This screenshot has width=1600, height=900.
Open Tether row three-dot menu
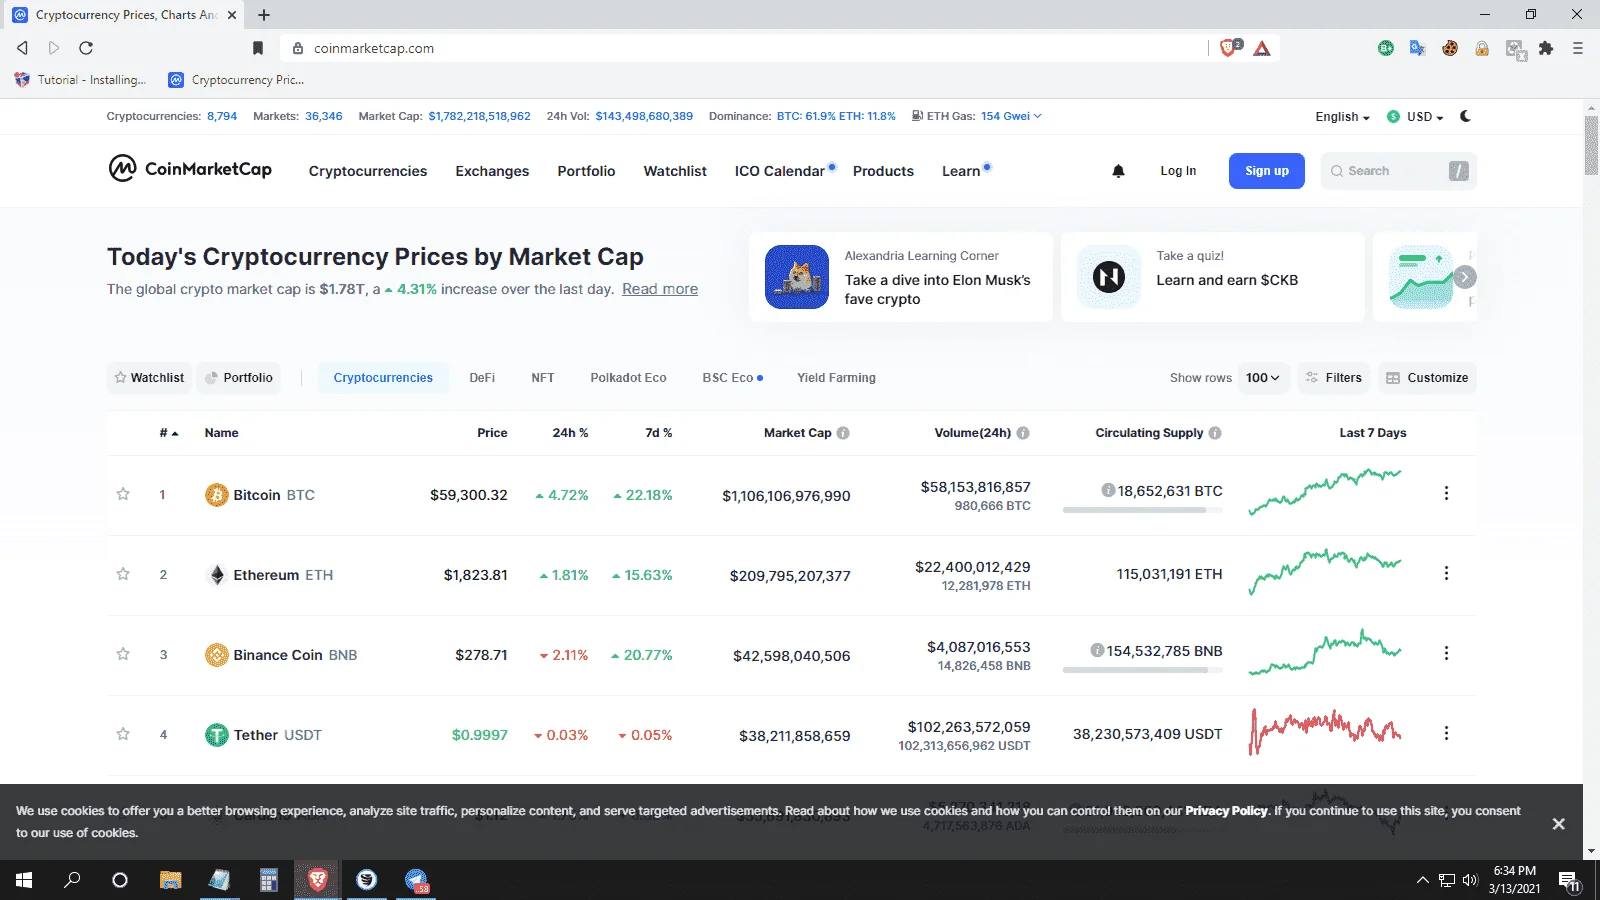pos(1446,733)
